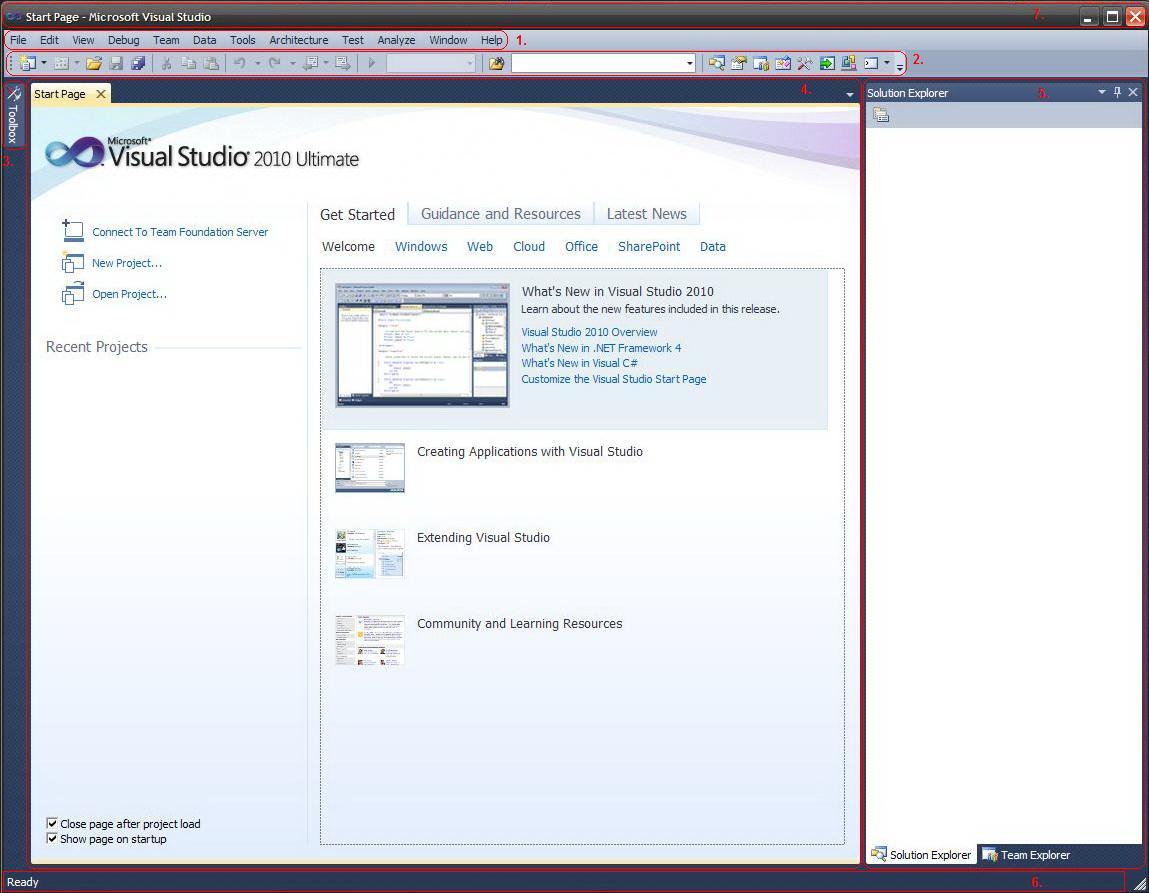Close the Solution Explorer panel
This screenshot has width=1149, height=893.
pyautogui.click(x=1133, y=92)
